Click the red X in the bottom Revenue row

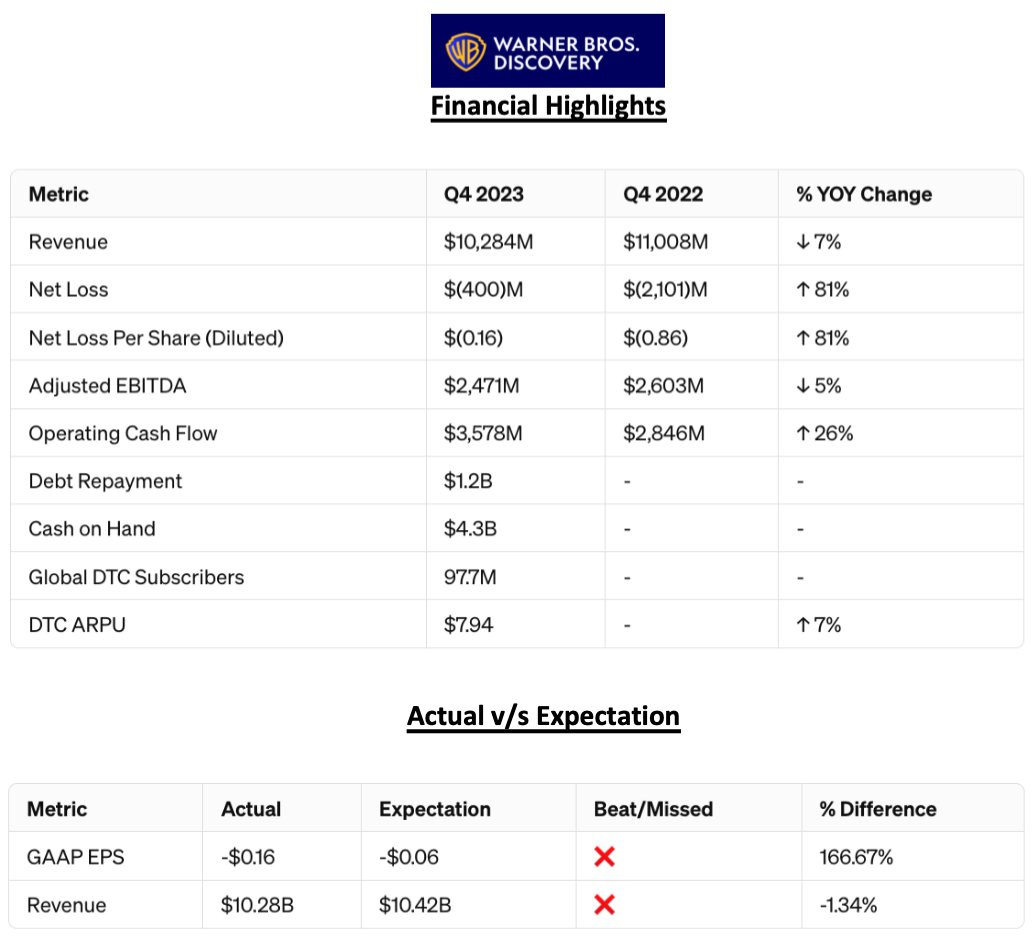604,905
